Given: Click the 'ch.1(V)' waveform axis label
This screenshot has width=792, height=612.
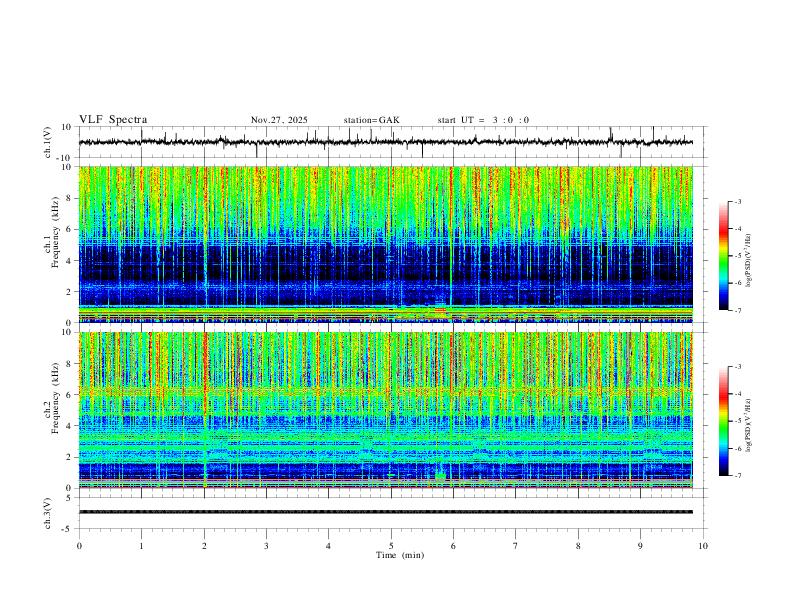Looking at the screenshot, I should point(48,142).
